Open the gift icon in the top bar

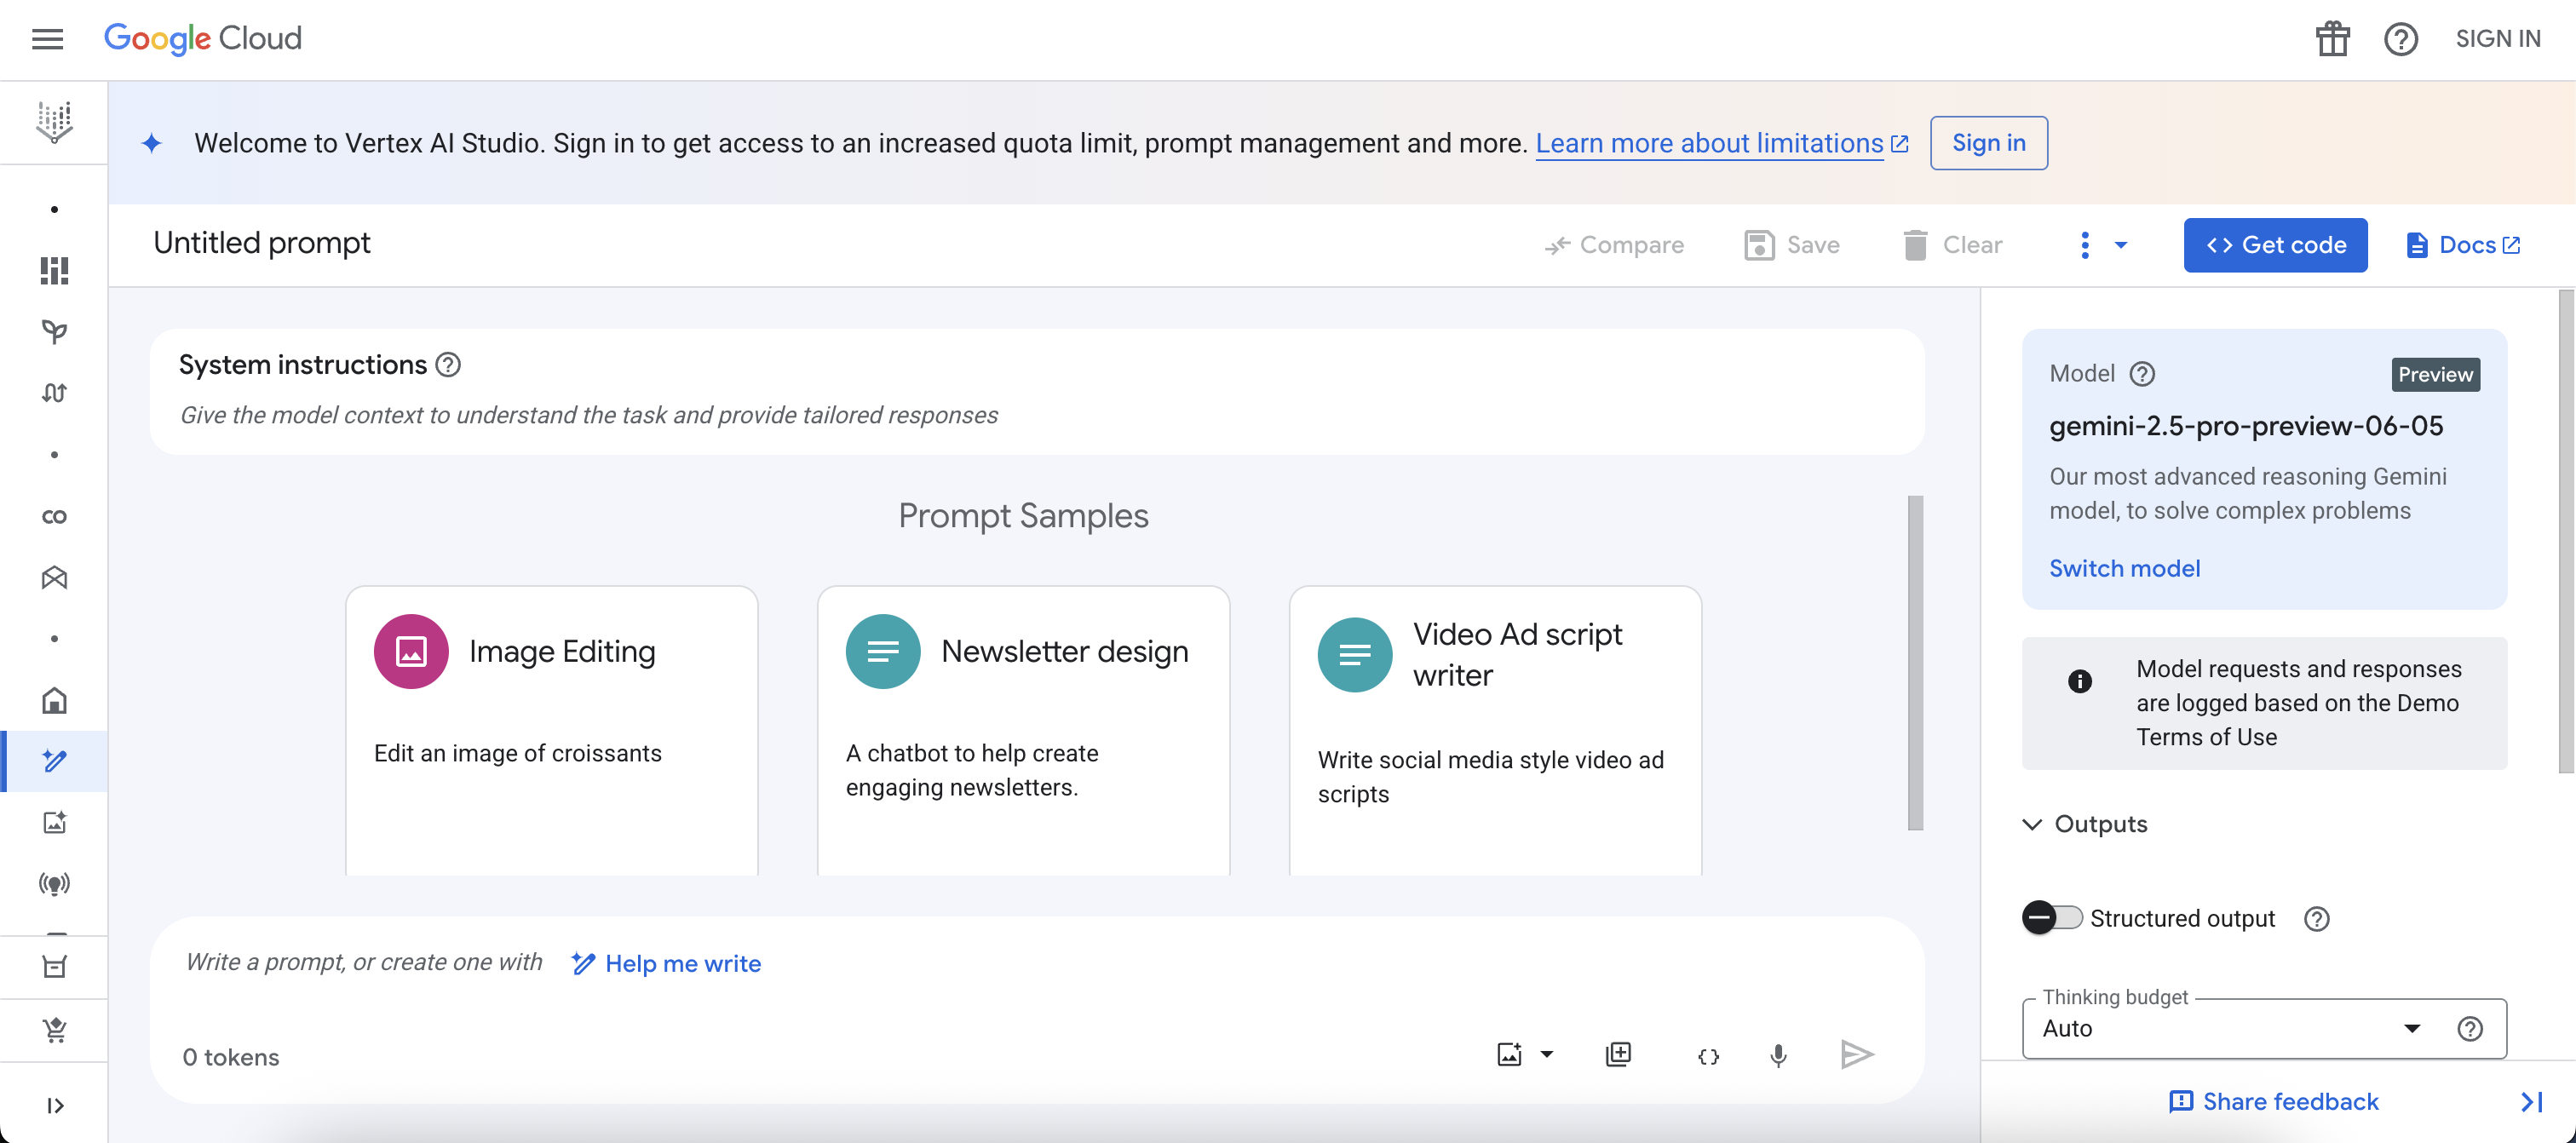[2332, 39]
